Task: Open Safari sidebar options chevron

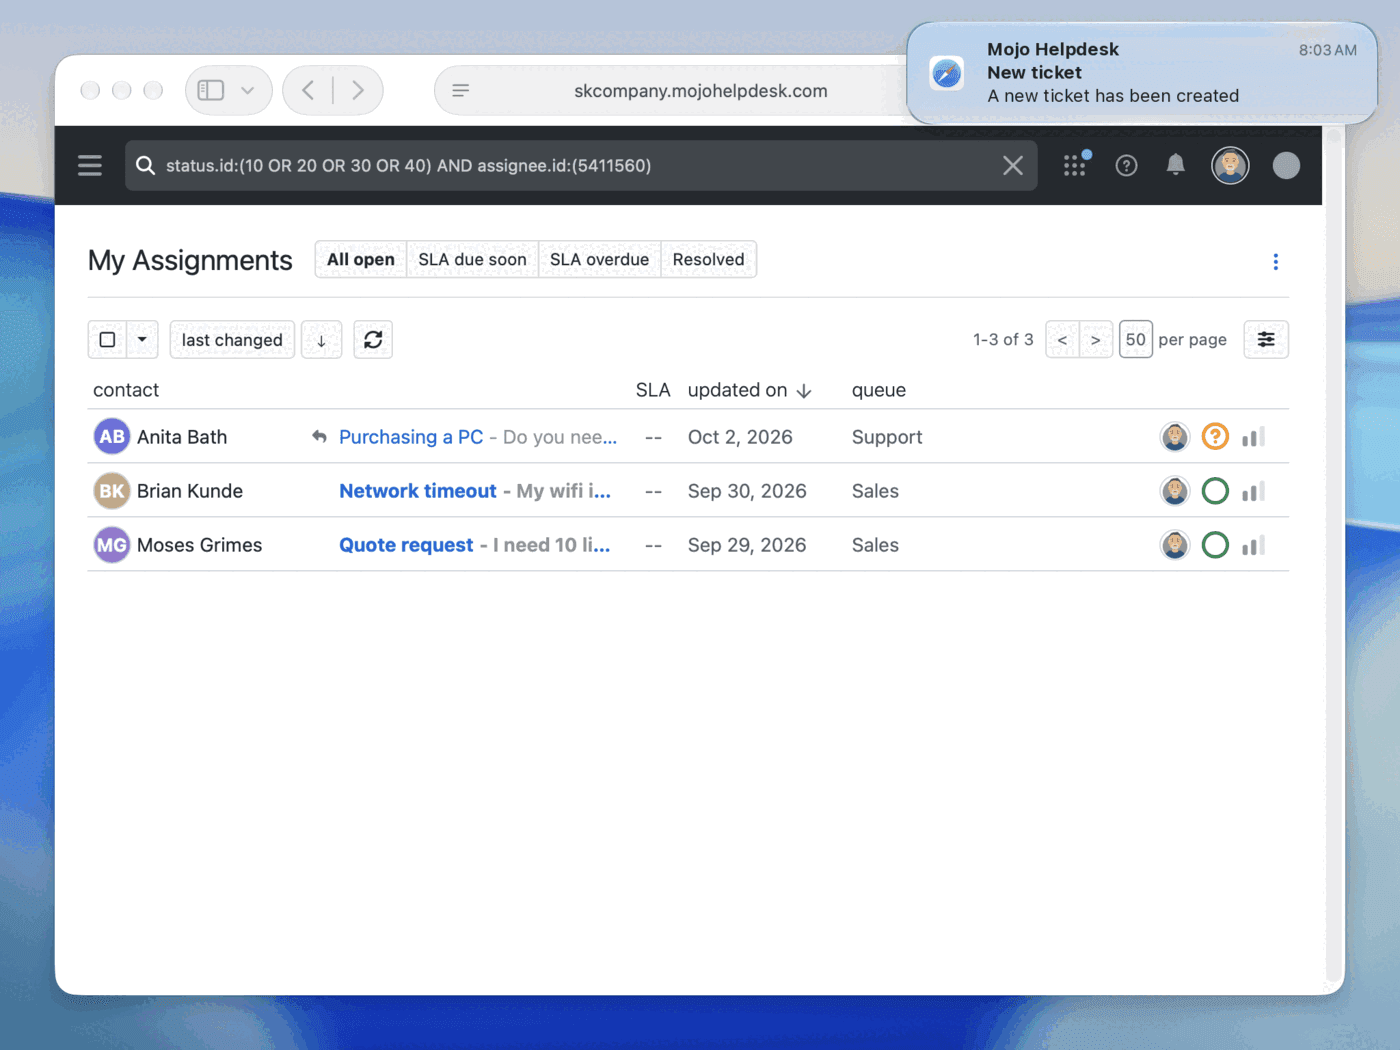Action: (248, 90)
